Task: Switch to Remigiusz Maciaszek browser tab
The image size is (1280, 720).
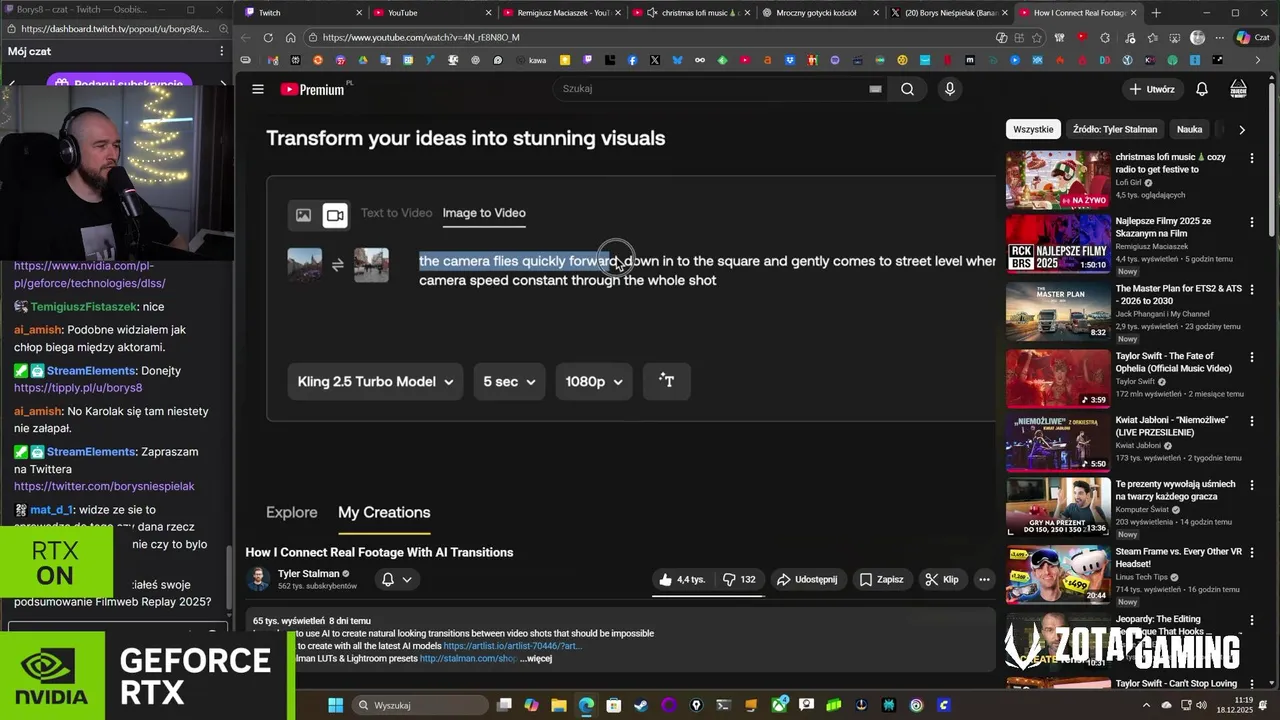Action: [x=561, y=13]
